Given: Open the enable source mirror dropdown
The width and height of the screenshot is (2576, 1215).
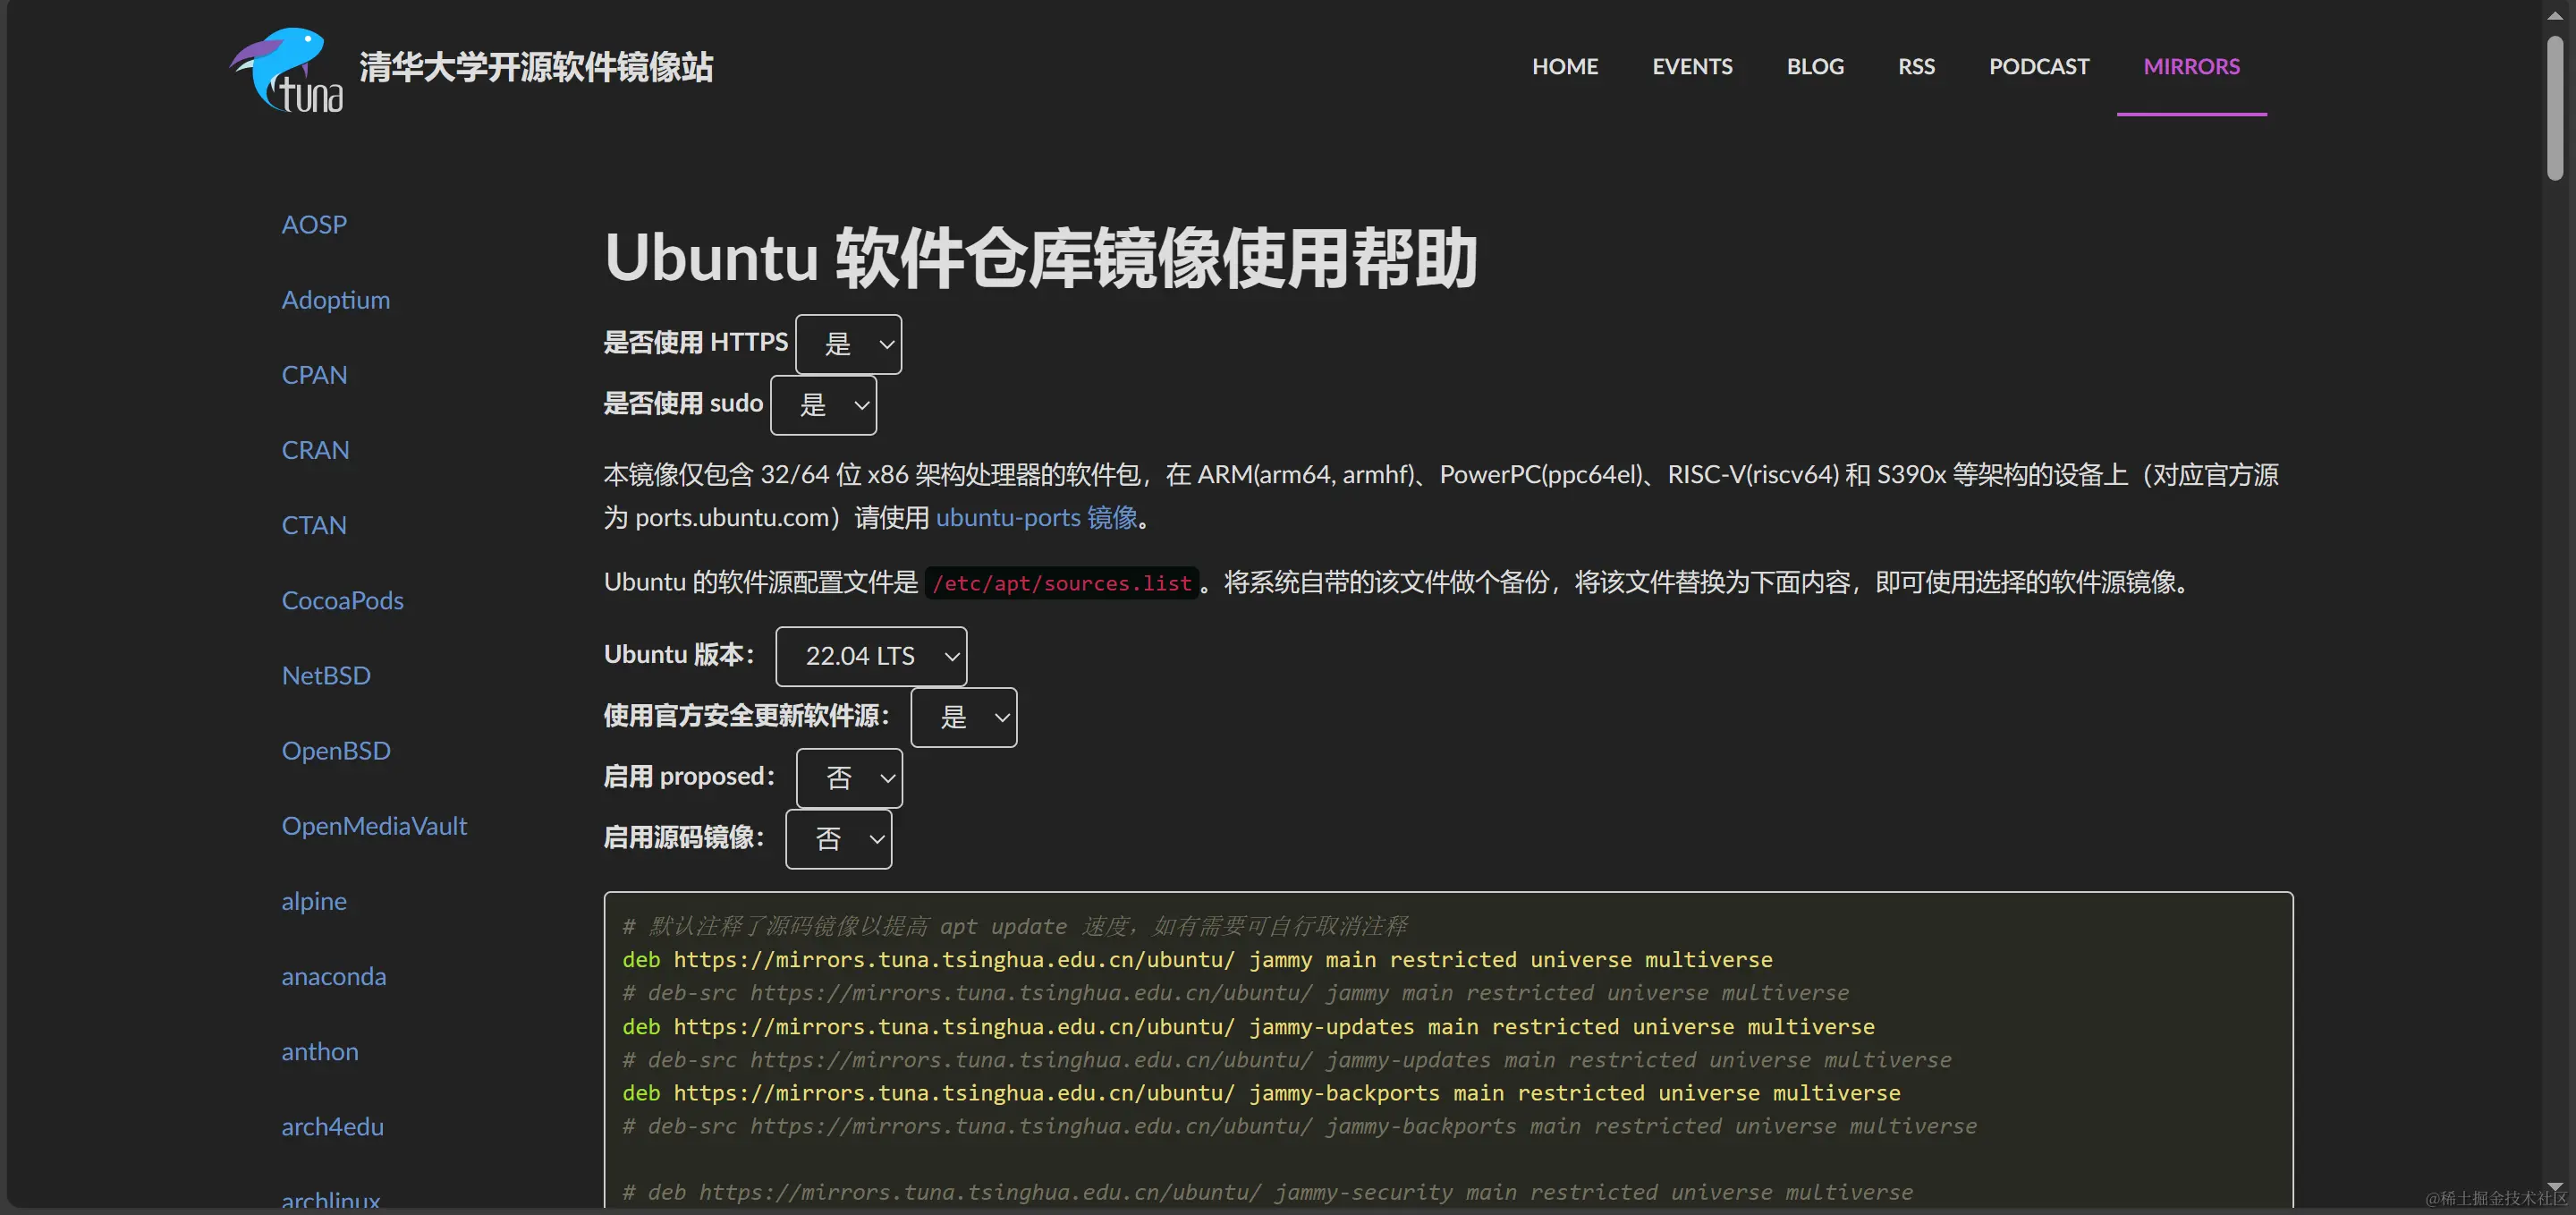Looking at the screenshot, I should (x=838, y=839).
